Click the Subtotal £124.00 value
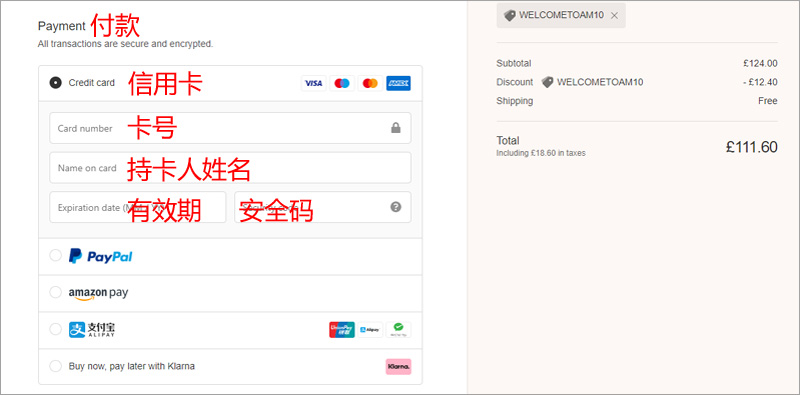This screenshot has width=800, height=395. pyautogui.click(x=760, y=64)
